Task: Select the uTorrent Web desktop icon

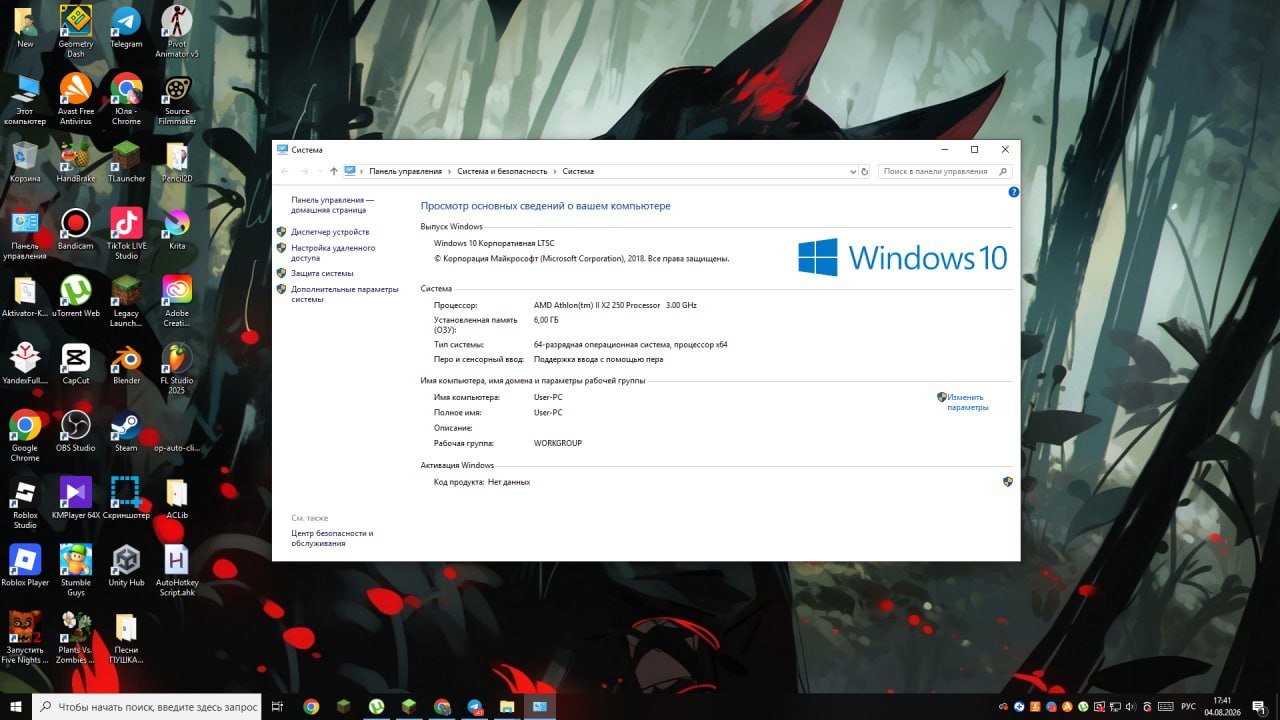Action: pyautogui.click(x=75, y=296)
